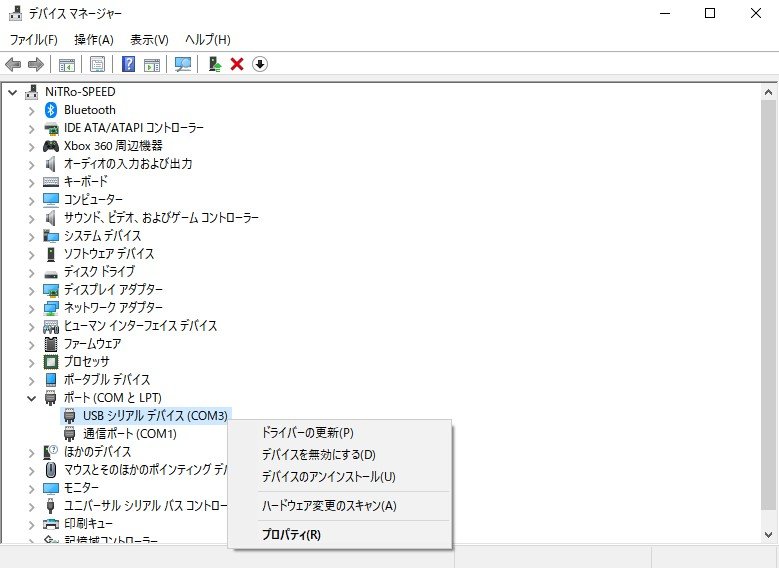Click the キーボード keyboard icon
Viewport: 779px width, 568px height.
tap(51, 182)
